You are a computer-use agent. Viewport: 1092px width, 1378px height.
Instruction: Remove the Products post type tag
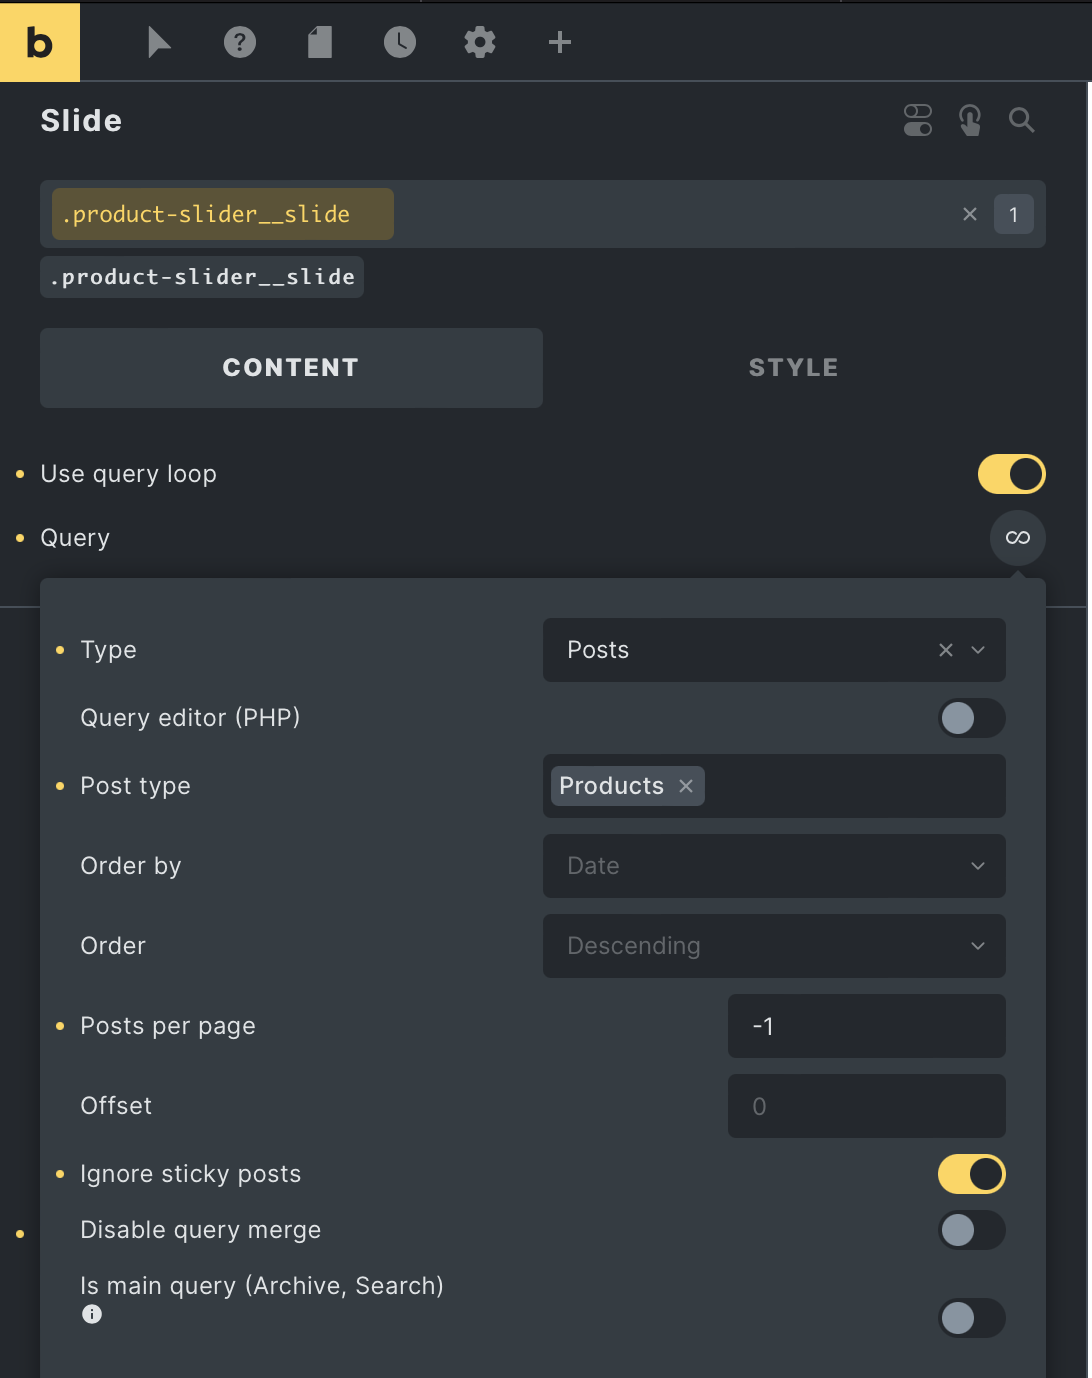point(686,786)
